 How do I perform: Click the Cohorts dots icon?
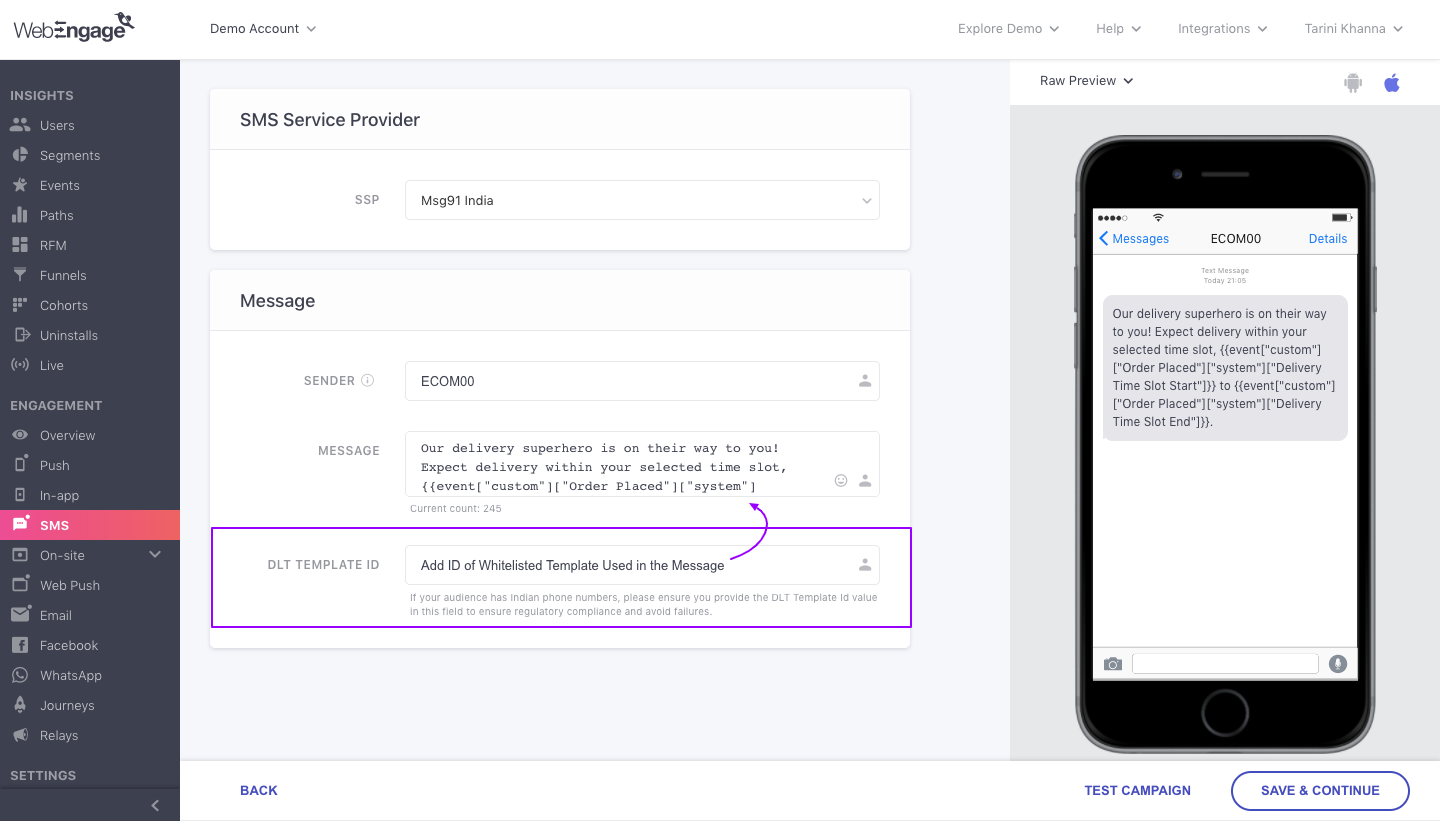[x=20, y=305]
